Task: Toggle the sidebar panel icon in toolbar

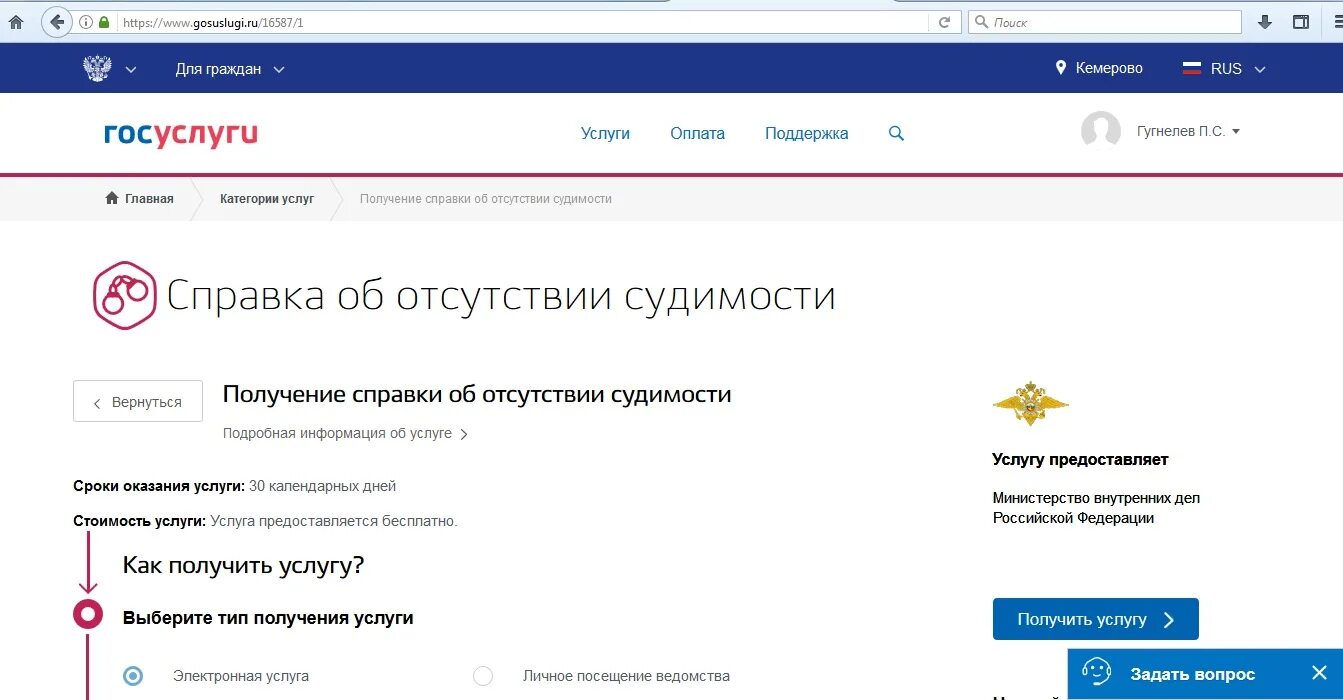Action: click(1301, 22)
